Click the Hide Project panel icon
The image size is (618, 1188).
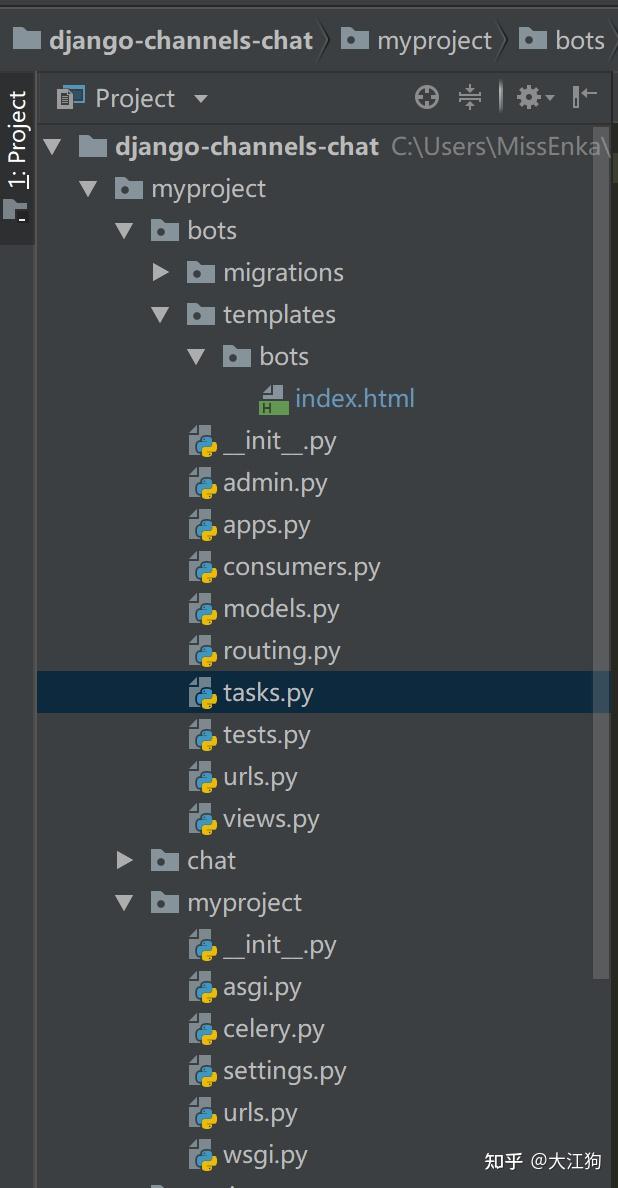tap(585, 97)
